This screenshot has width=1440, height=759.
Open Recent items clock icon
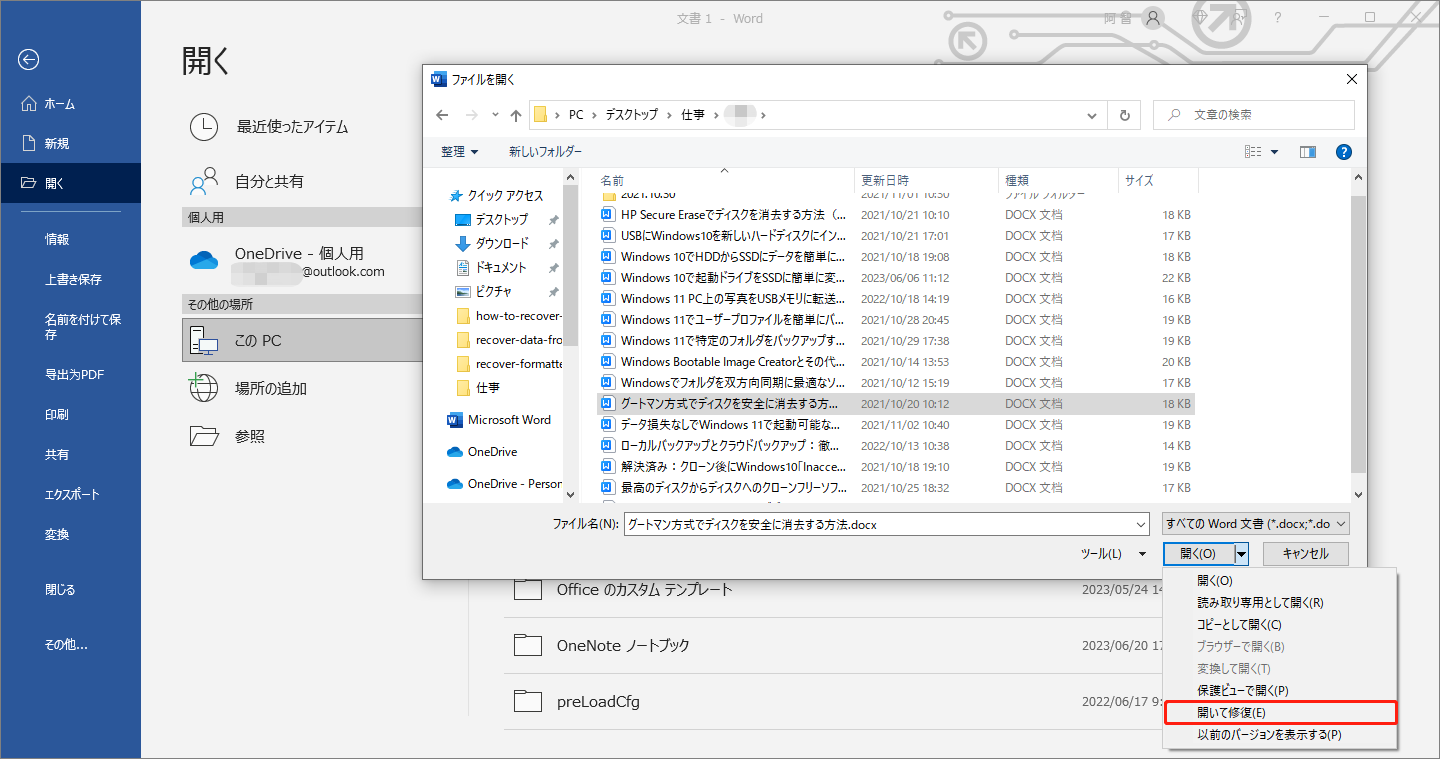[x=204, y=127]
